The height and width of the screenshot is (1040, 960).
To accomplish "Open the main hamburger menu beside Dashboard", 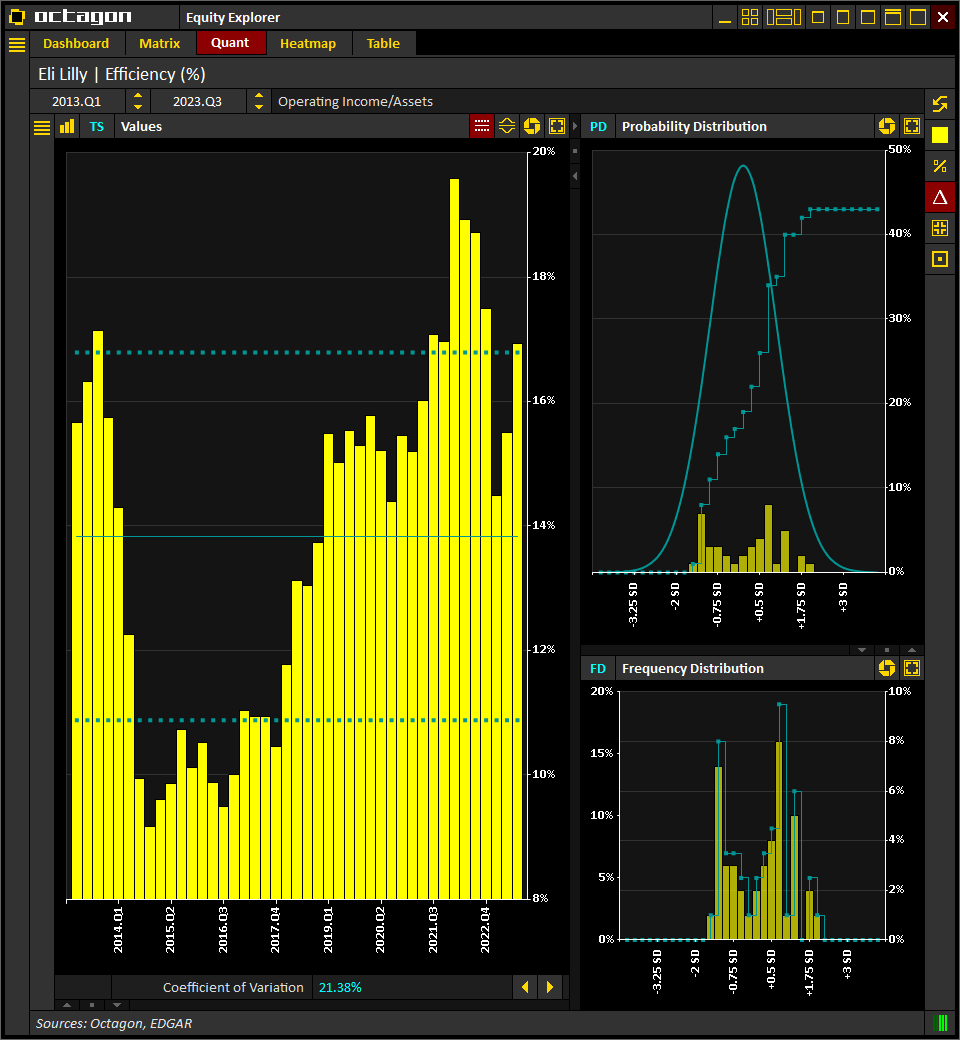I will 17,44.
